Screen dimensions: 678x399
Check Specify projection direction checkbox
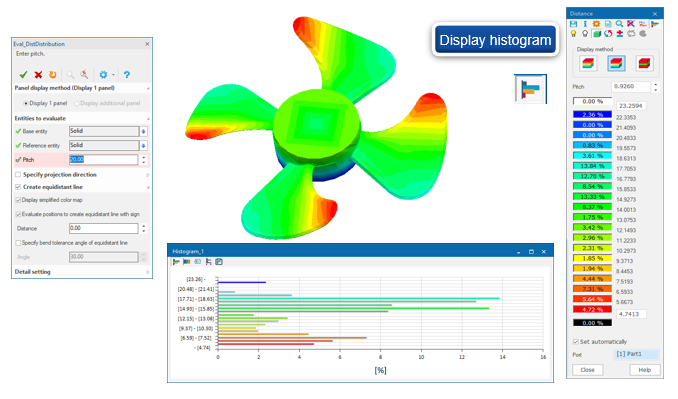pyautogui.click(x=18, y=175)
